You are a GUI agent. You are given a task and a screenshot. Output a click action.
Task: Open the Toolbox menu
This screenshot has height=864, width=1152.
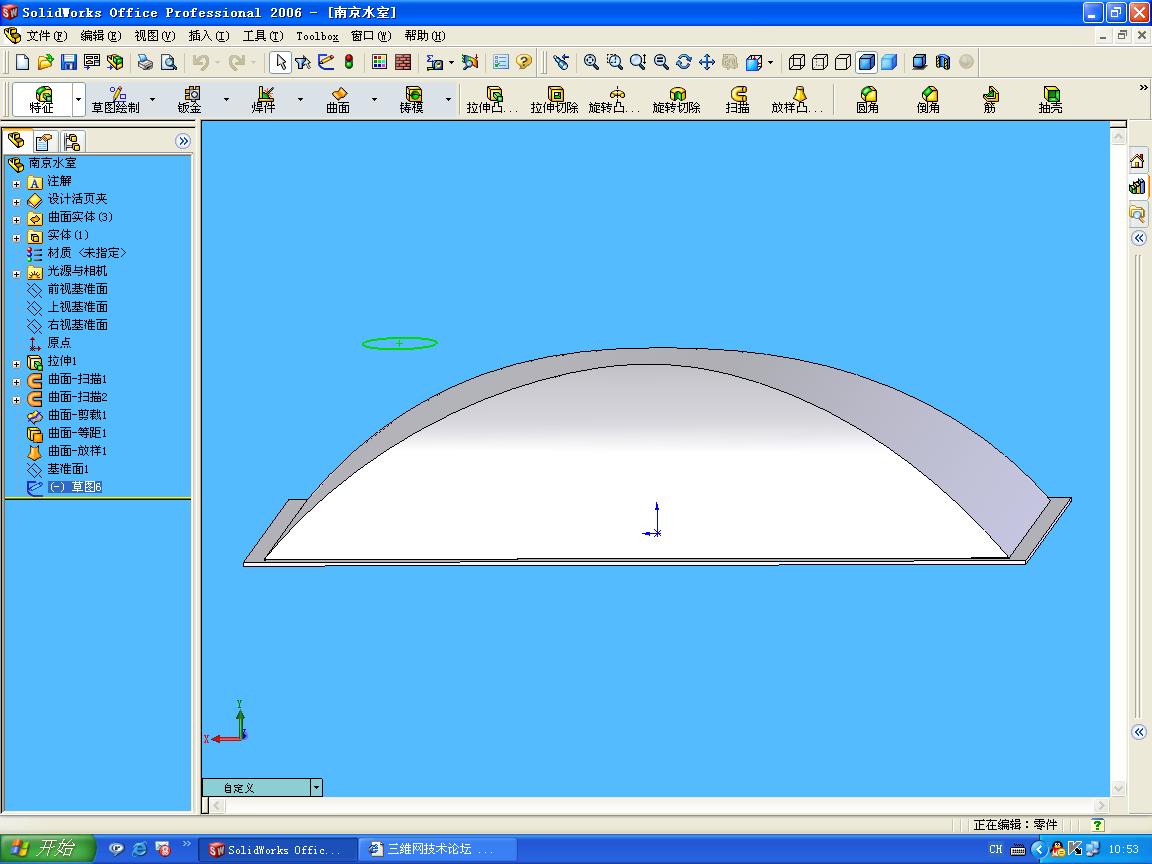[317, 36]
